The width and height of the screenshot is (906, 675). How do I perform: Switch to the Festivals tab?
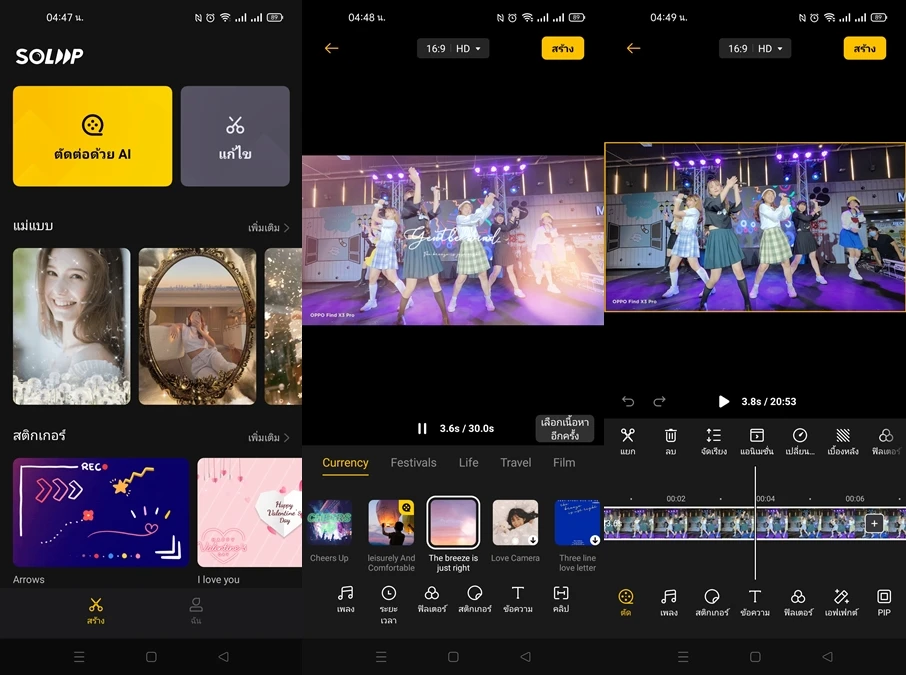[x=413, y=463]
